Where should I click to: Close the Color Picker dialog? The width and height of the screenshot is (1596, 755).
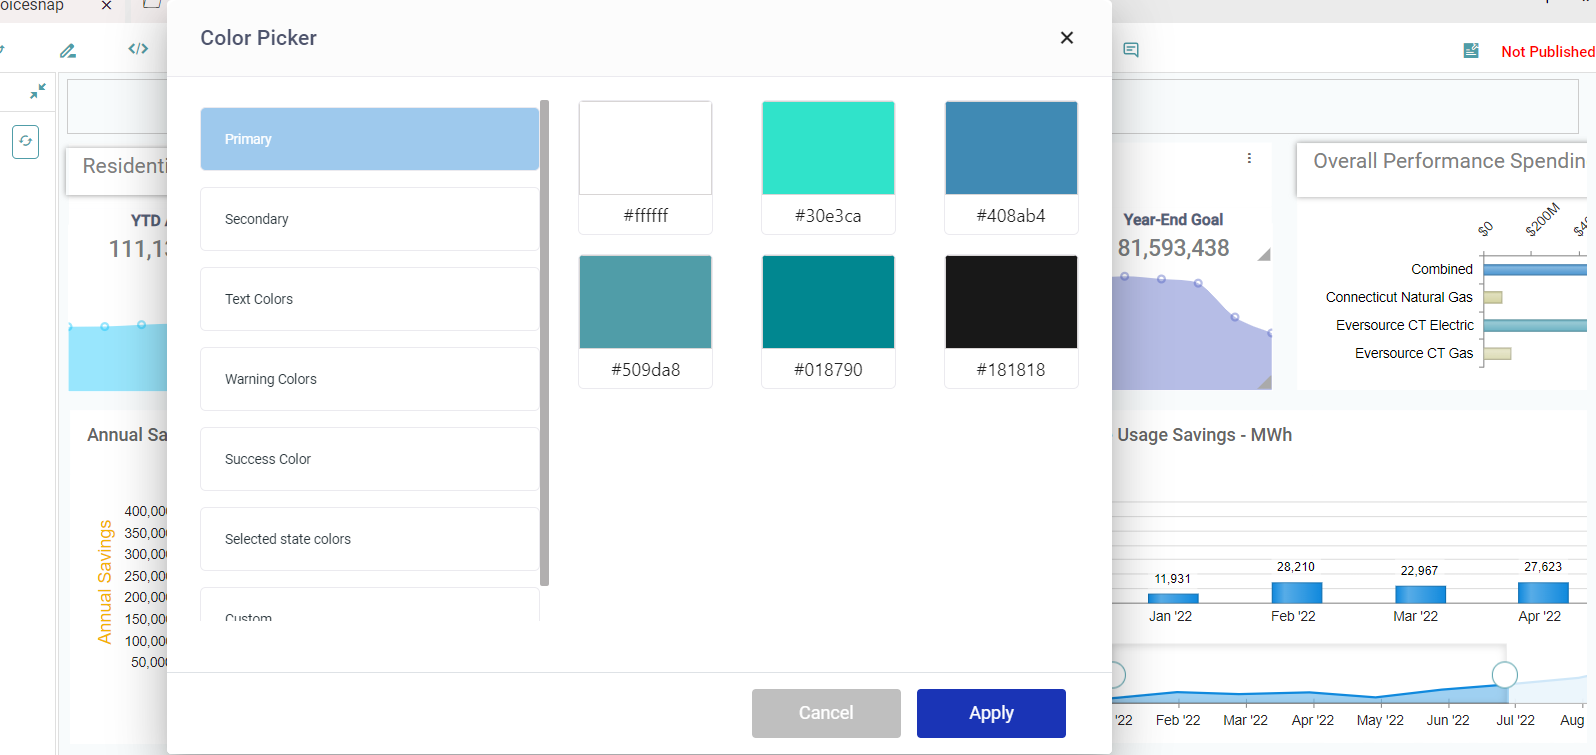(1067, 38)
